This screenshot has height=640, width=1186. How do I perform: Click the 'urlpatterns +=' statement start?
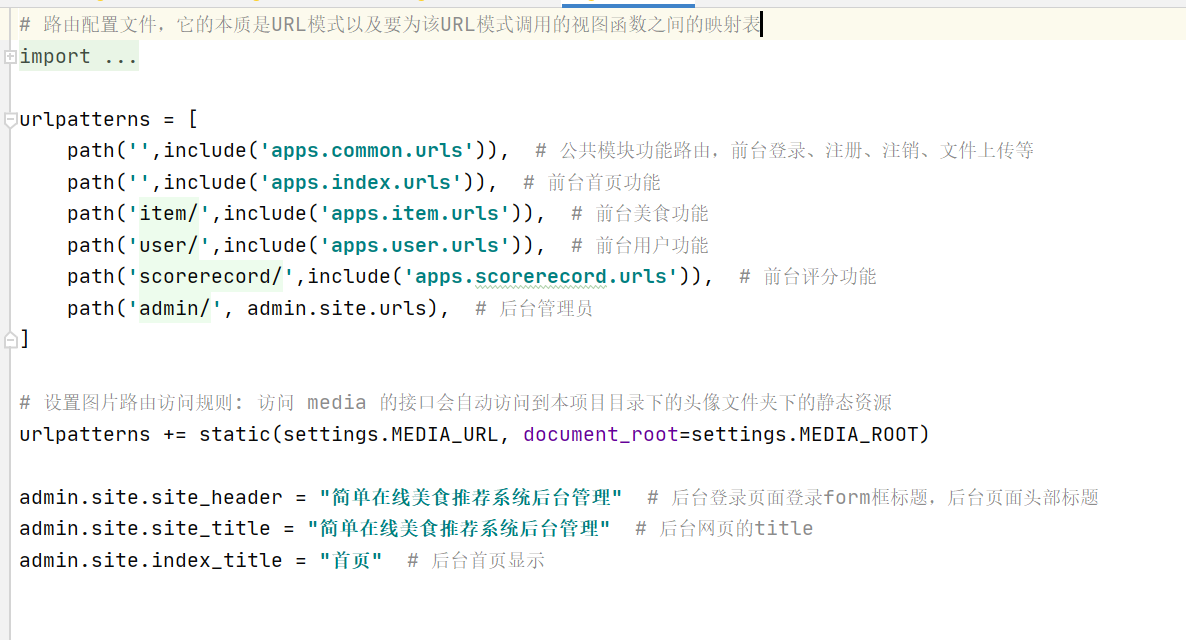tap(103, 434)
